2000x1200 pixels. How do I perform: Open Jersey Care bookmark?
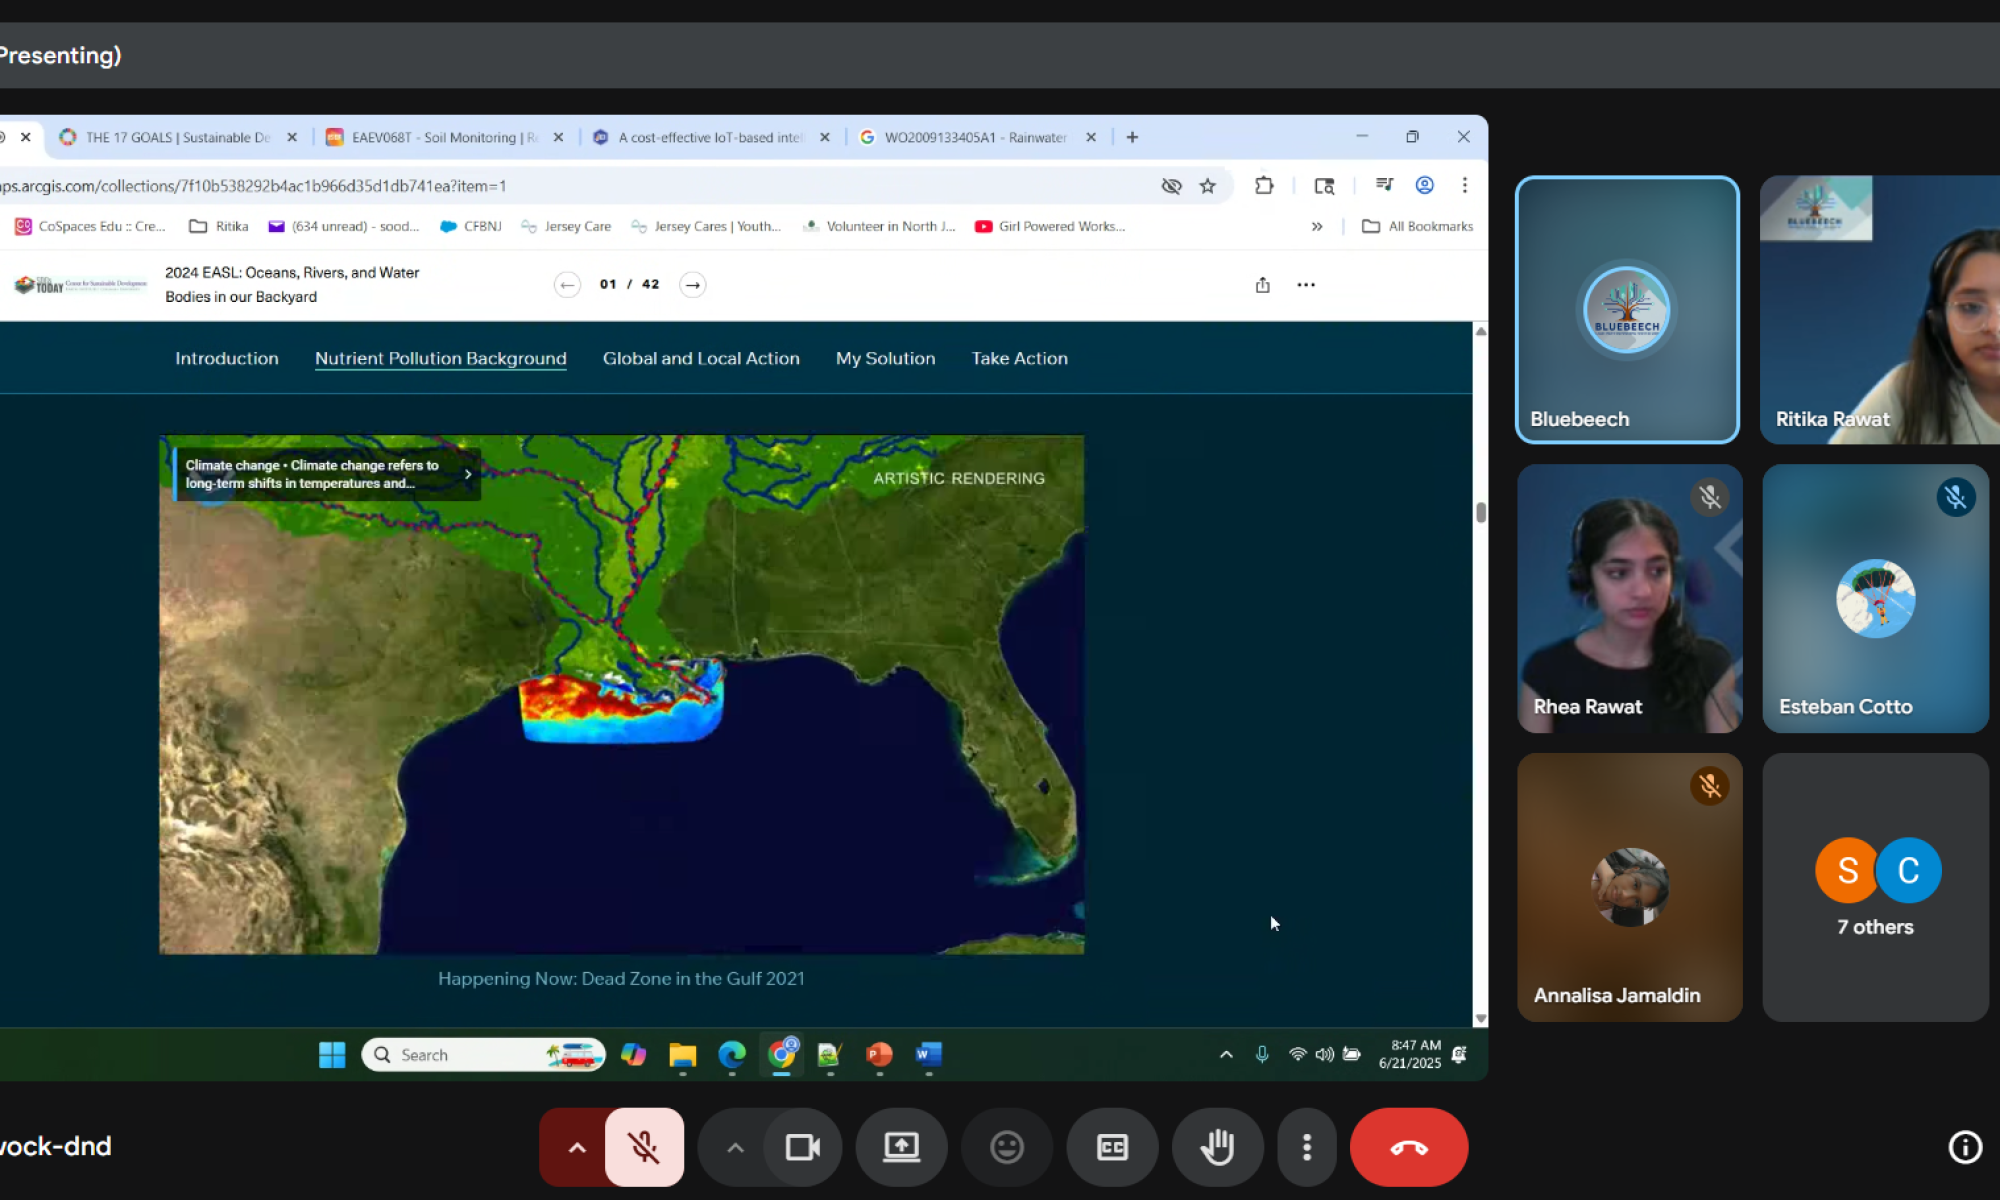[566, 227]
